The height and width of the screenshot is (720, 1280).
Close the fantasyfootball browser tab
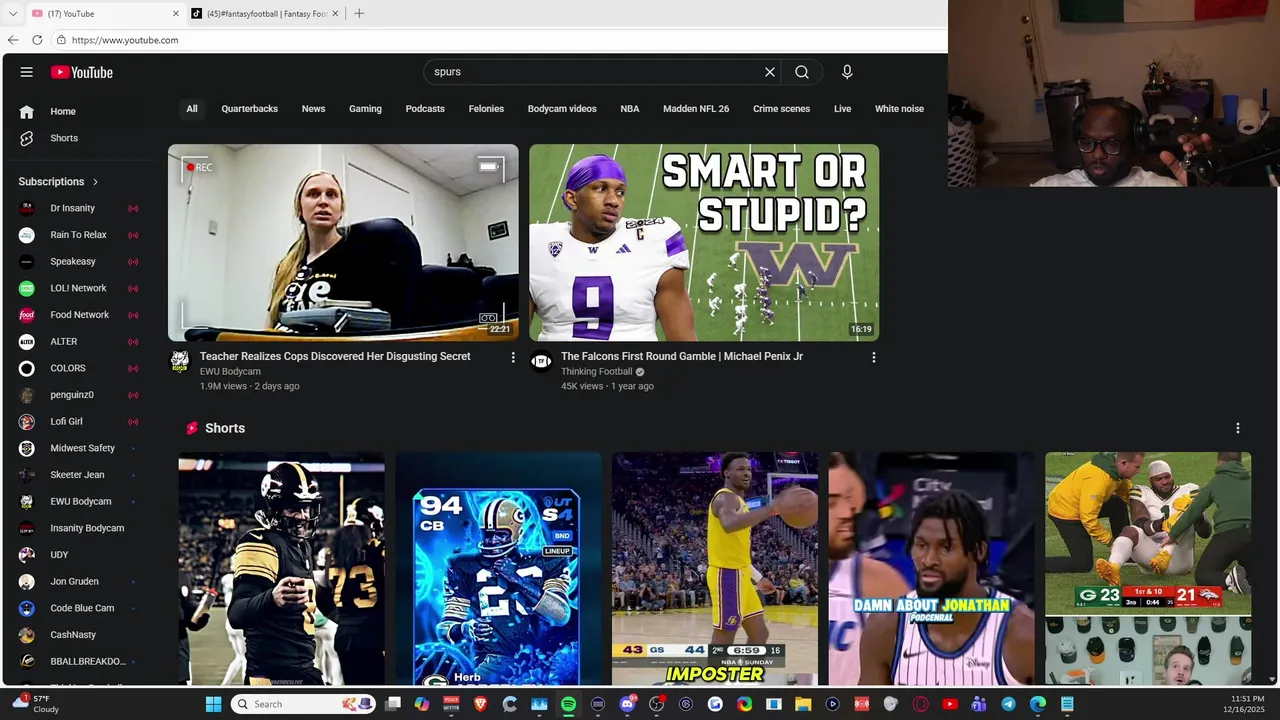[335, 13]
